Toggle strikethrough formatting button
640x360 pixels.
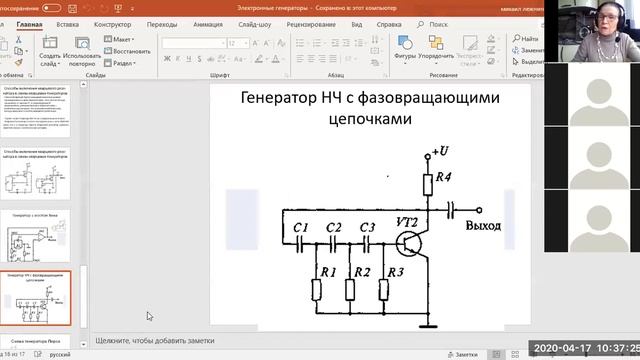(210, 59)
